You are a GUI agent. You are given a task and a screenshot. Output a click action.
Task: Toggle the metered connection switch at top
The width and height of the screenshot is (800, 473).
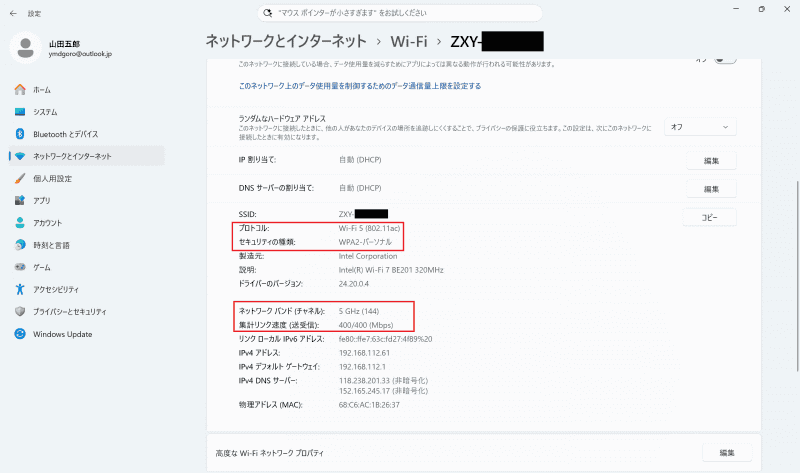point(725,60)
